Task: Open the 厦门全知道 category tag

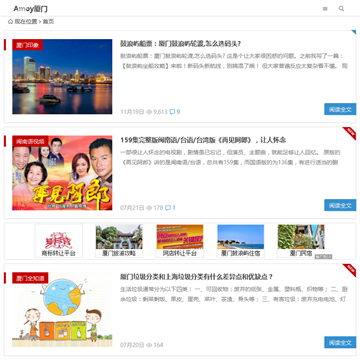Action: [30, 278]
